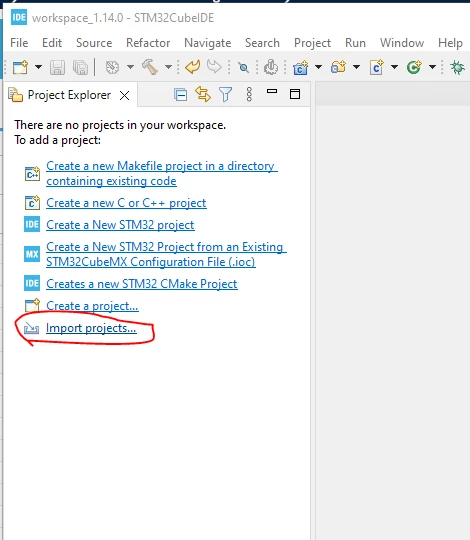Click Create a new C or C++ project
Screen dimensions: 470x540
[126, 203]
